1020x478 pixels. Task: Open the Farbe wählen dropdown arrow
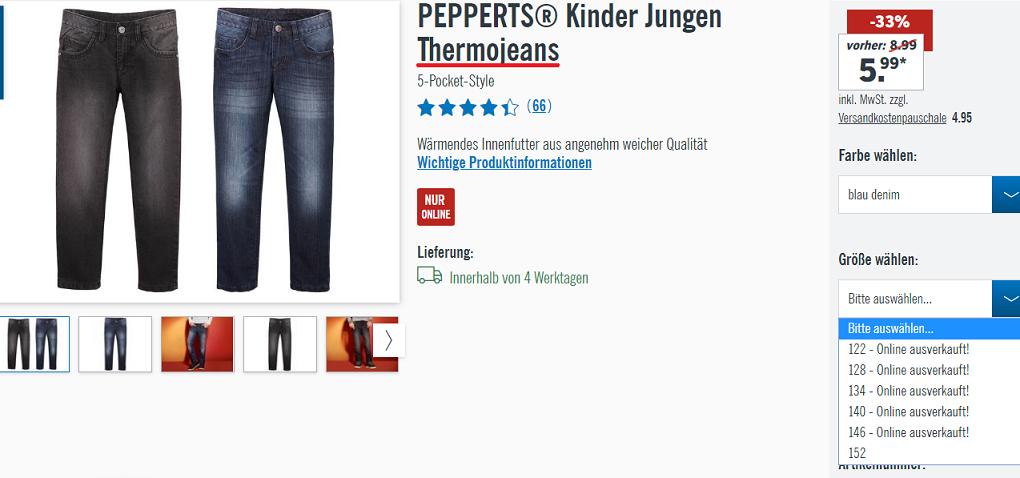click(1006, 194)
